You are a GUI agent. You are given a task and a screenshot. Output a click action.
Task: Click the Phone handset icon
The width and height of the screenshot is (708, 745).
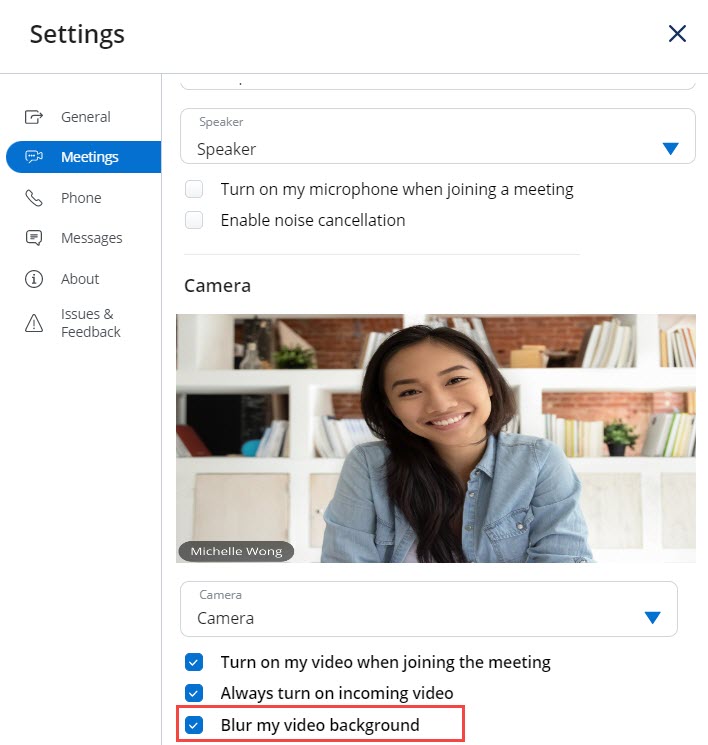tap(34, 198)
